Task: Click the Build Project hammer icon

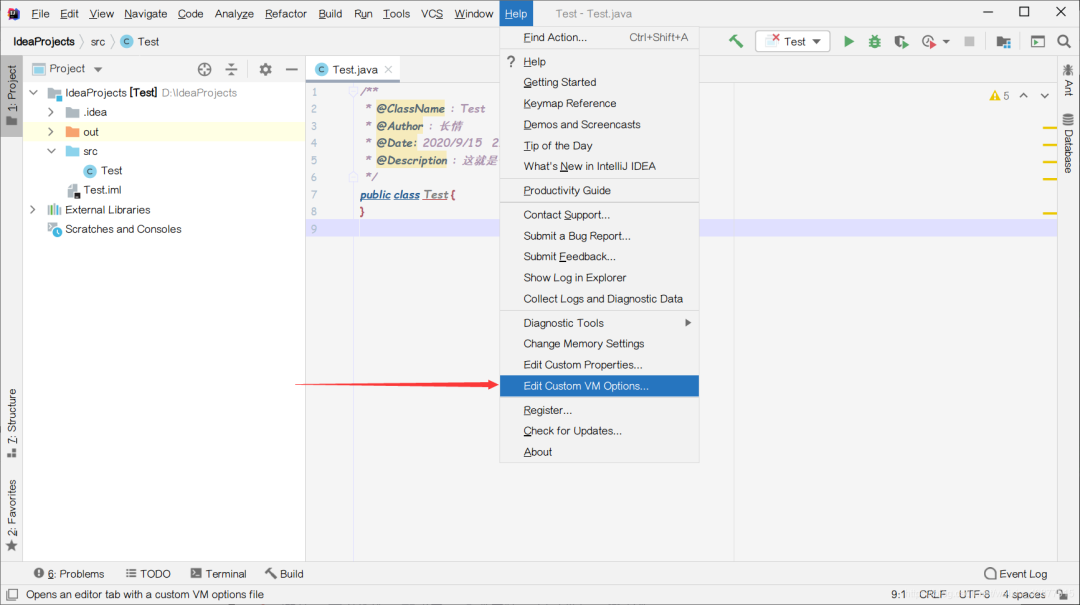Action: pos(736,41)
